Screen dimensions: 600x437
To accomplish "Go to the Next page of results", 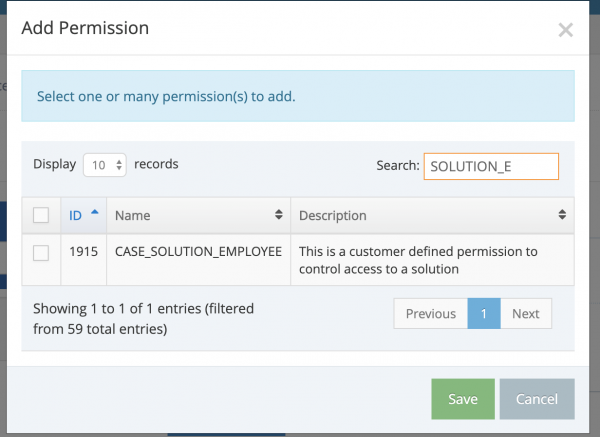I will pos(525,313).
